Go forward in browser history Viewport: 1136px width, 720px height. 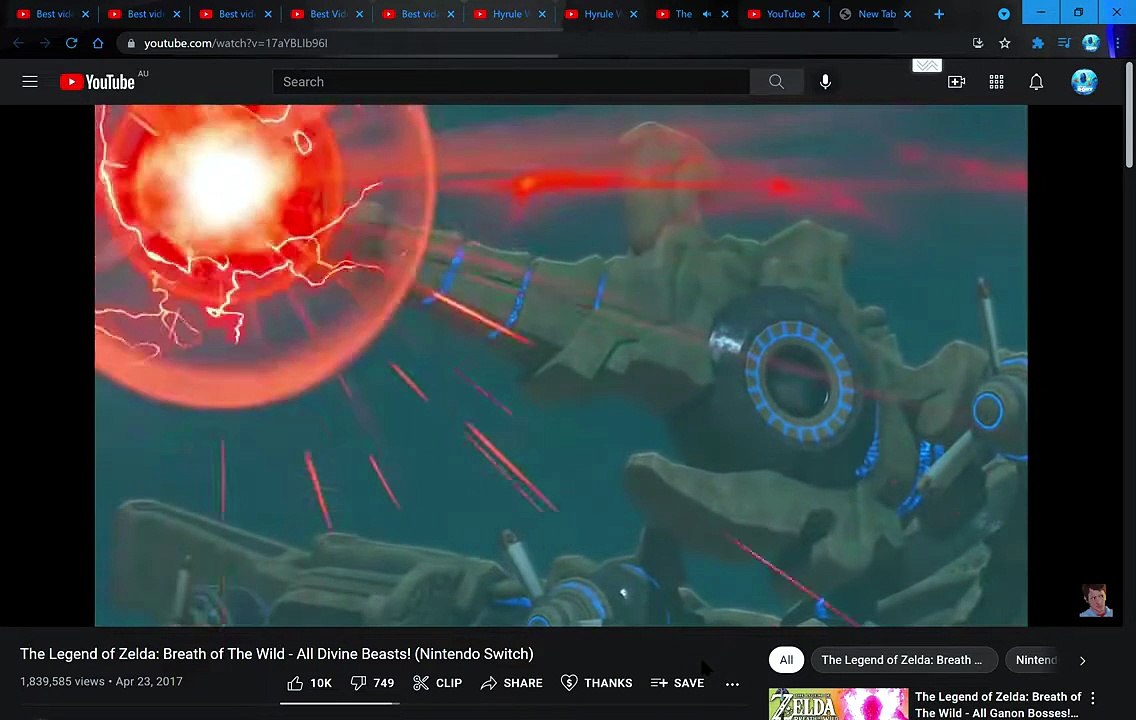coord(45,43)
